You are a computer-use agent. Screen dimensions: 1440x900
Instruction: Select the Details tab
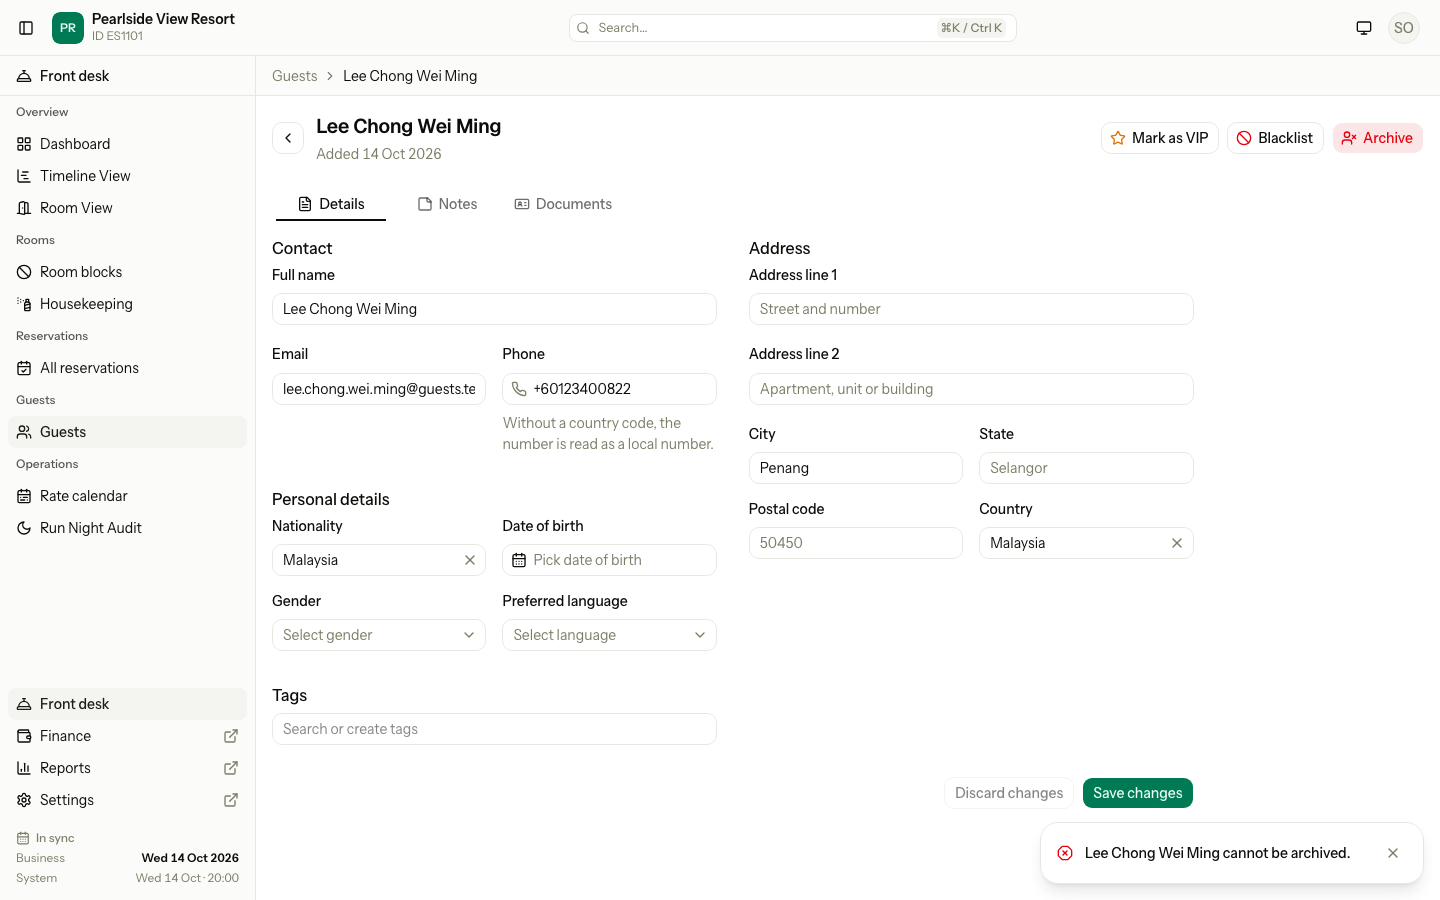pyautogui.click(x=331, y=204)
